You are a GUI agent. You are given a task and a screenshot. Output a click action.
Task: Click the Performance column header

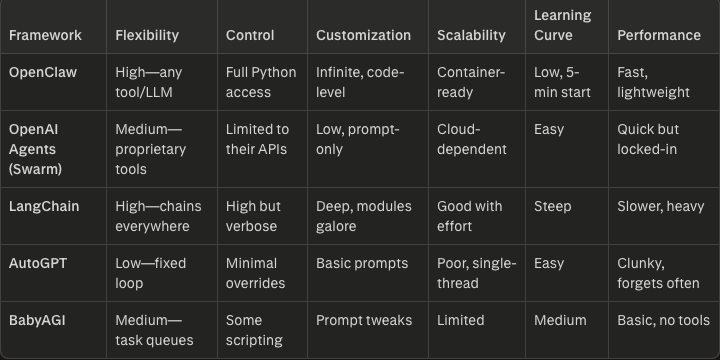659,35
